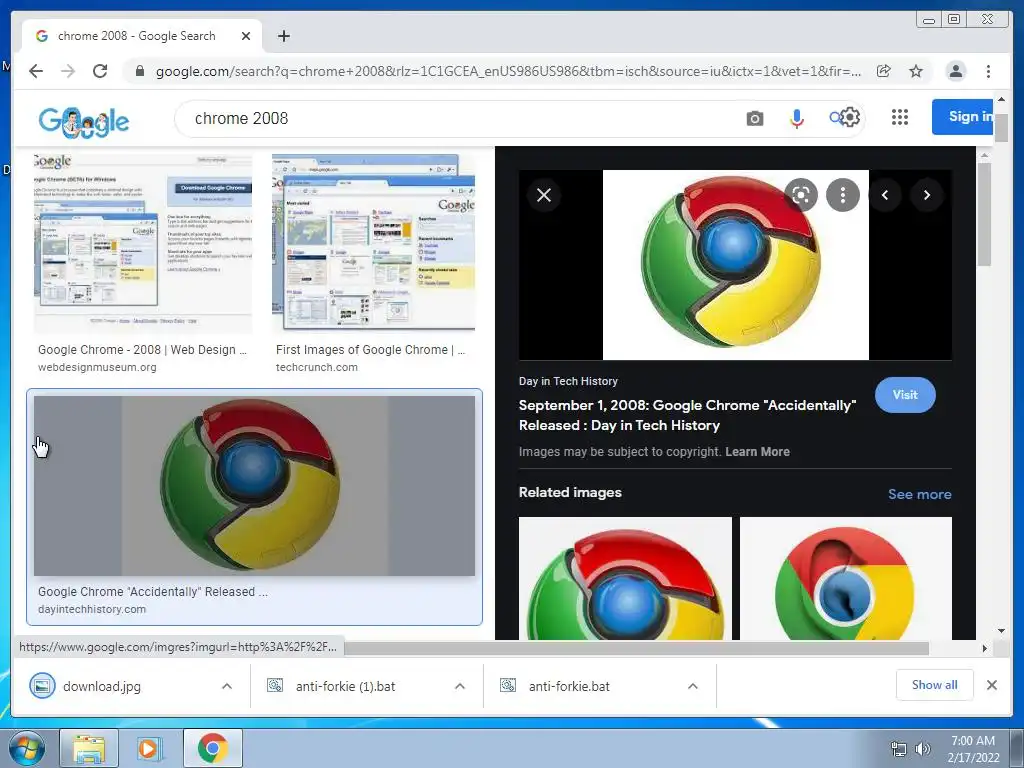
Task: Open the flat Chrome logo related image
Action: coord(846,579)
